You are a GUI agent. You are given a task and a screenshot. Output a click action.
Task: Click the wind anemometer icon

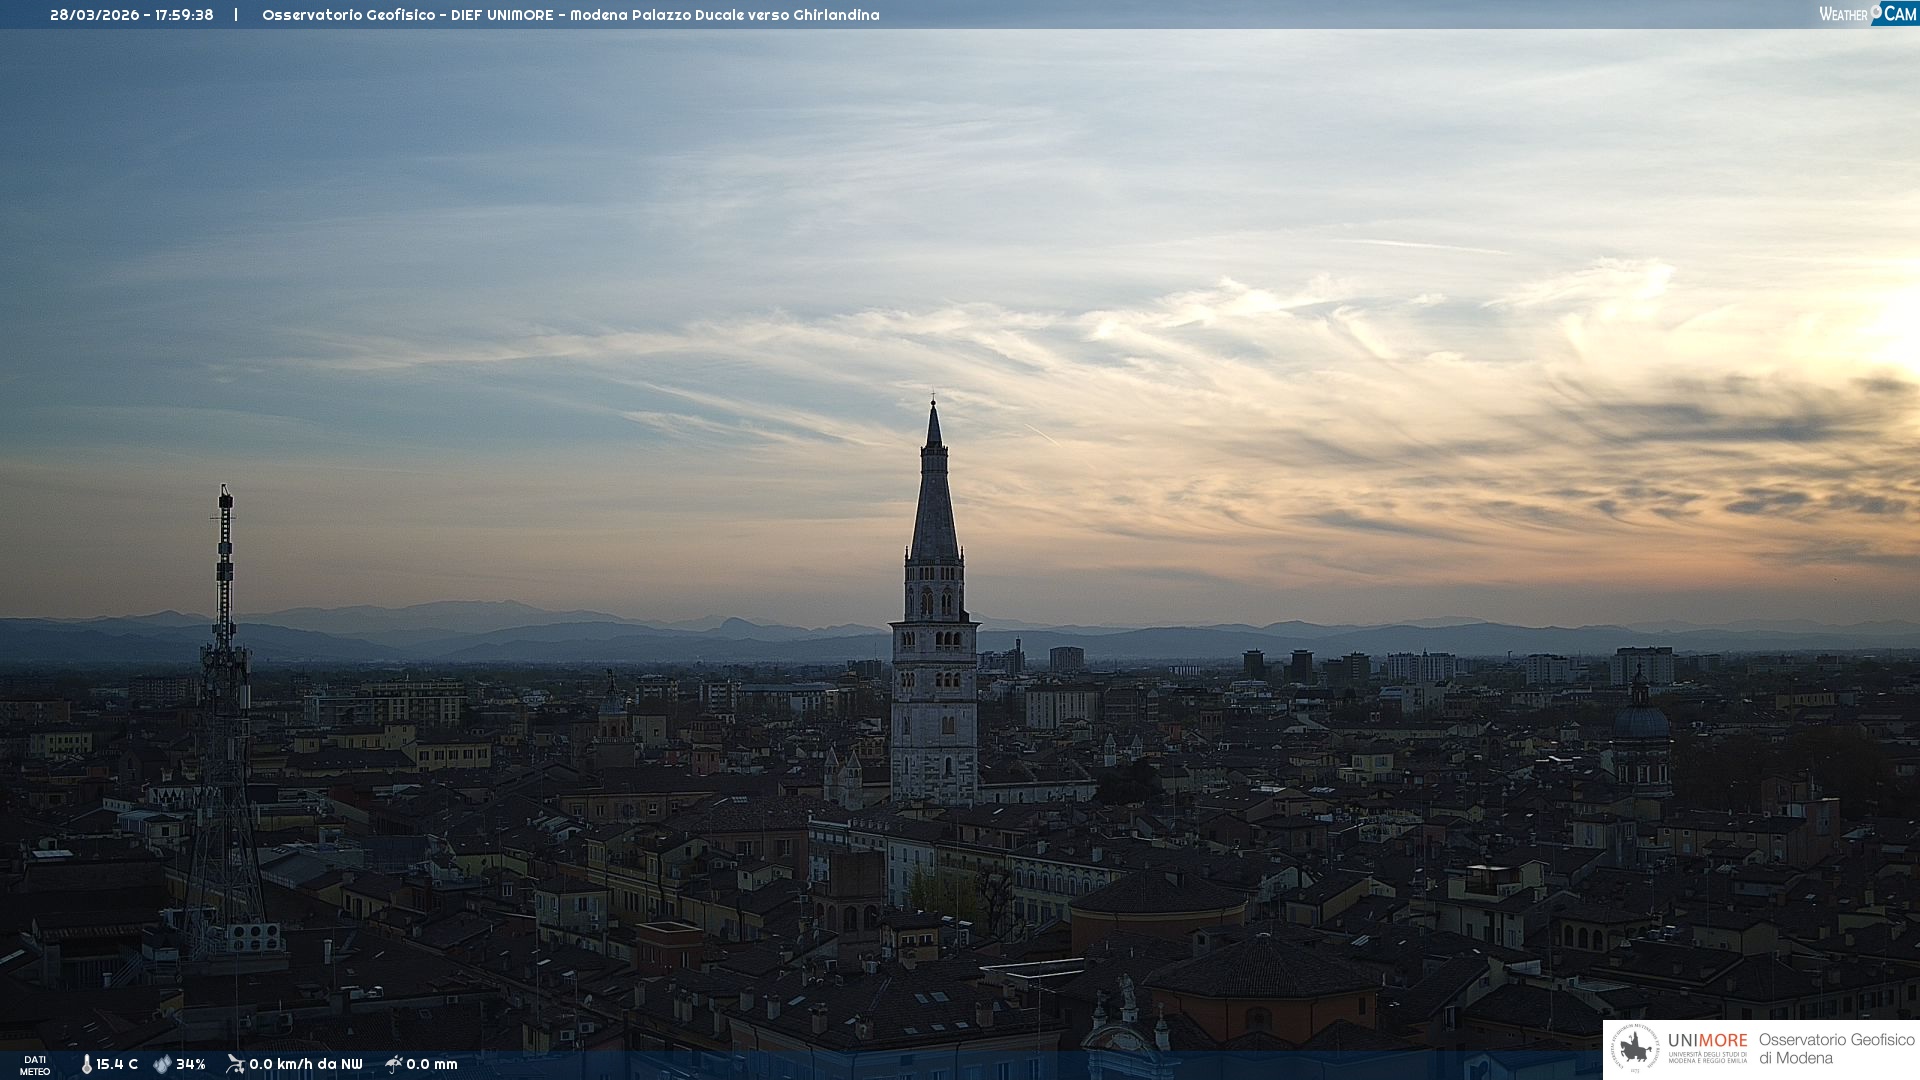(x=235, y=1064)
